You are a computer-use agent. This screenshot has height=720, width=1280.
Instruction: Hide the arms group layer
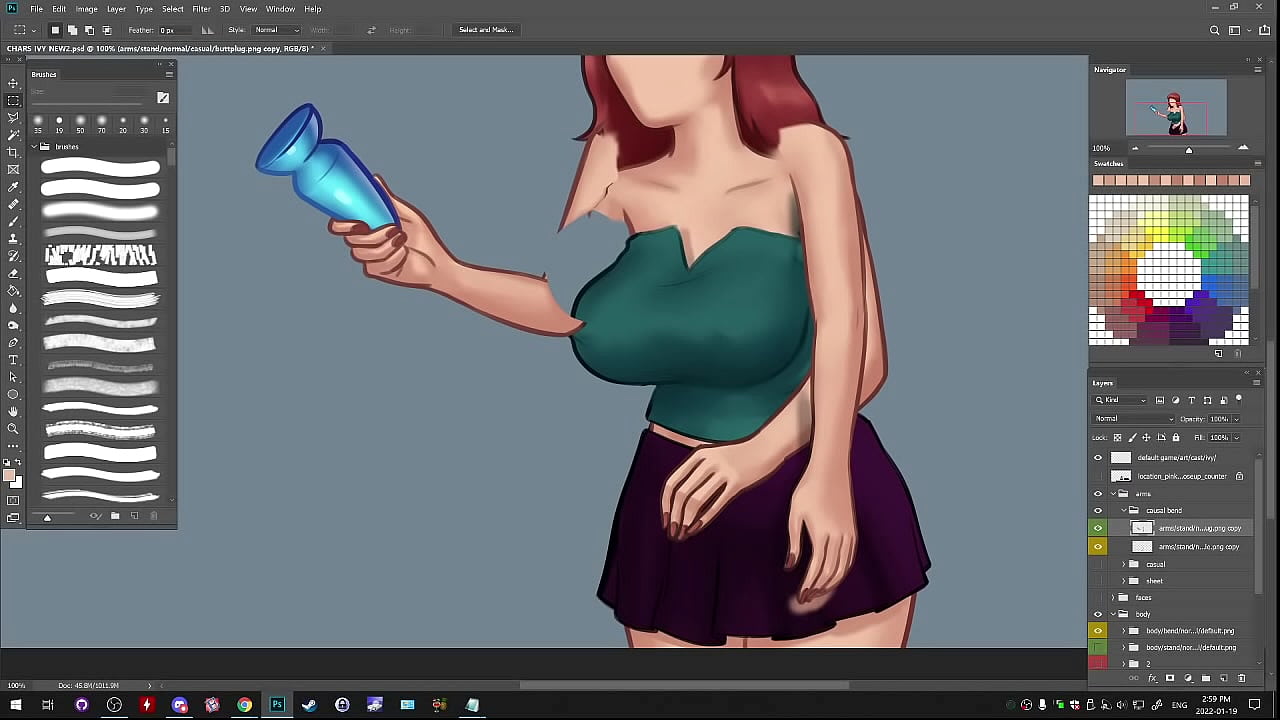pos(1098,494)
